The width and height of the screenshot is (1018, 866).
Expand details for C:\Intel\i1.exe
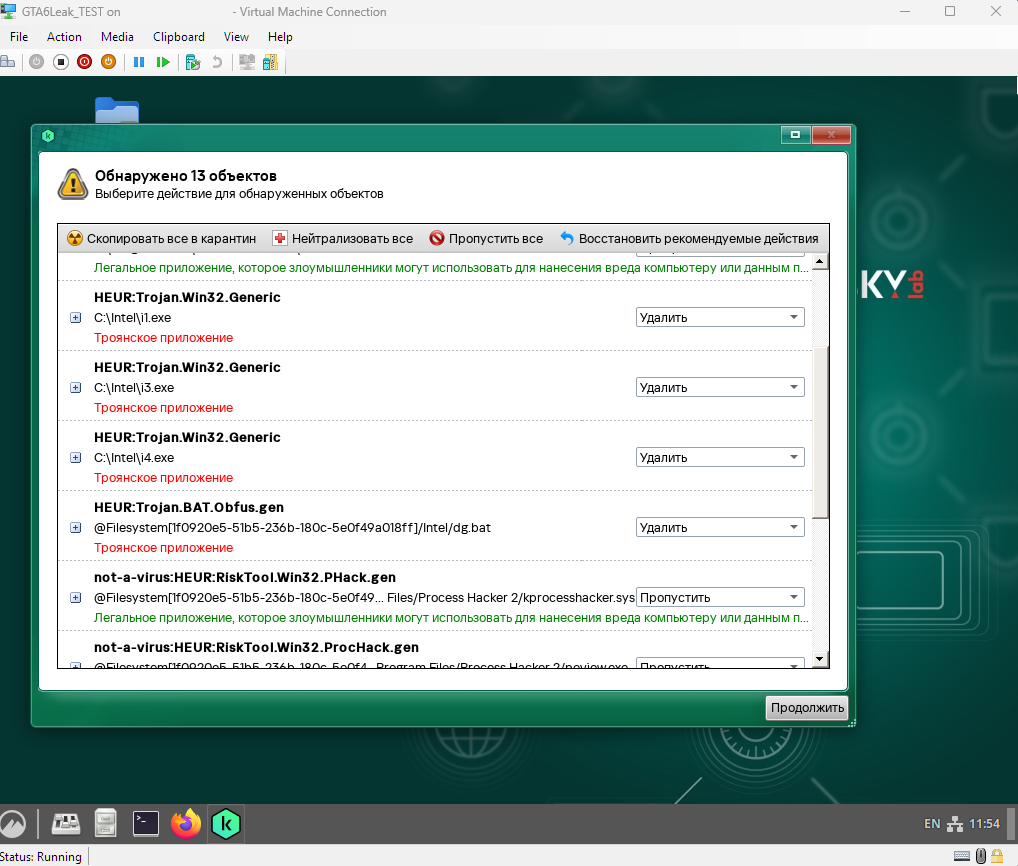pyautogui.click(x=76, y=317)
